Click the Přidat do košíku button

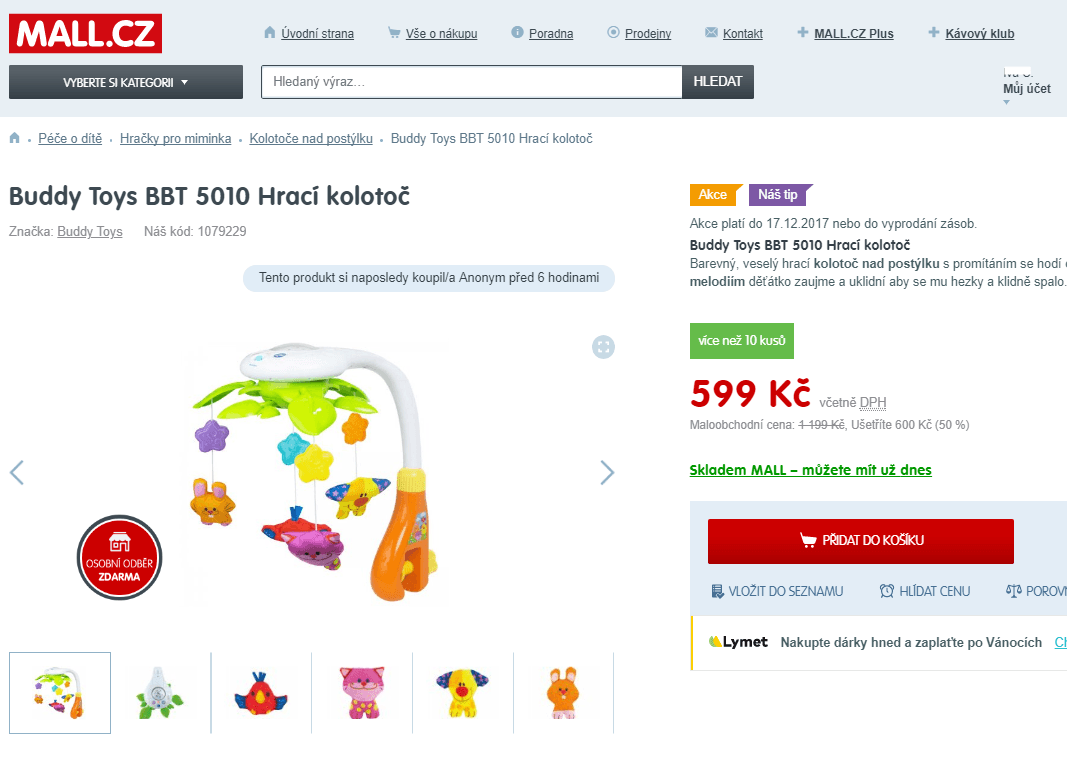tap(860, 541)
